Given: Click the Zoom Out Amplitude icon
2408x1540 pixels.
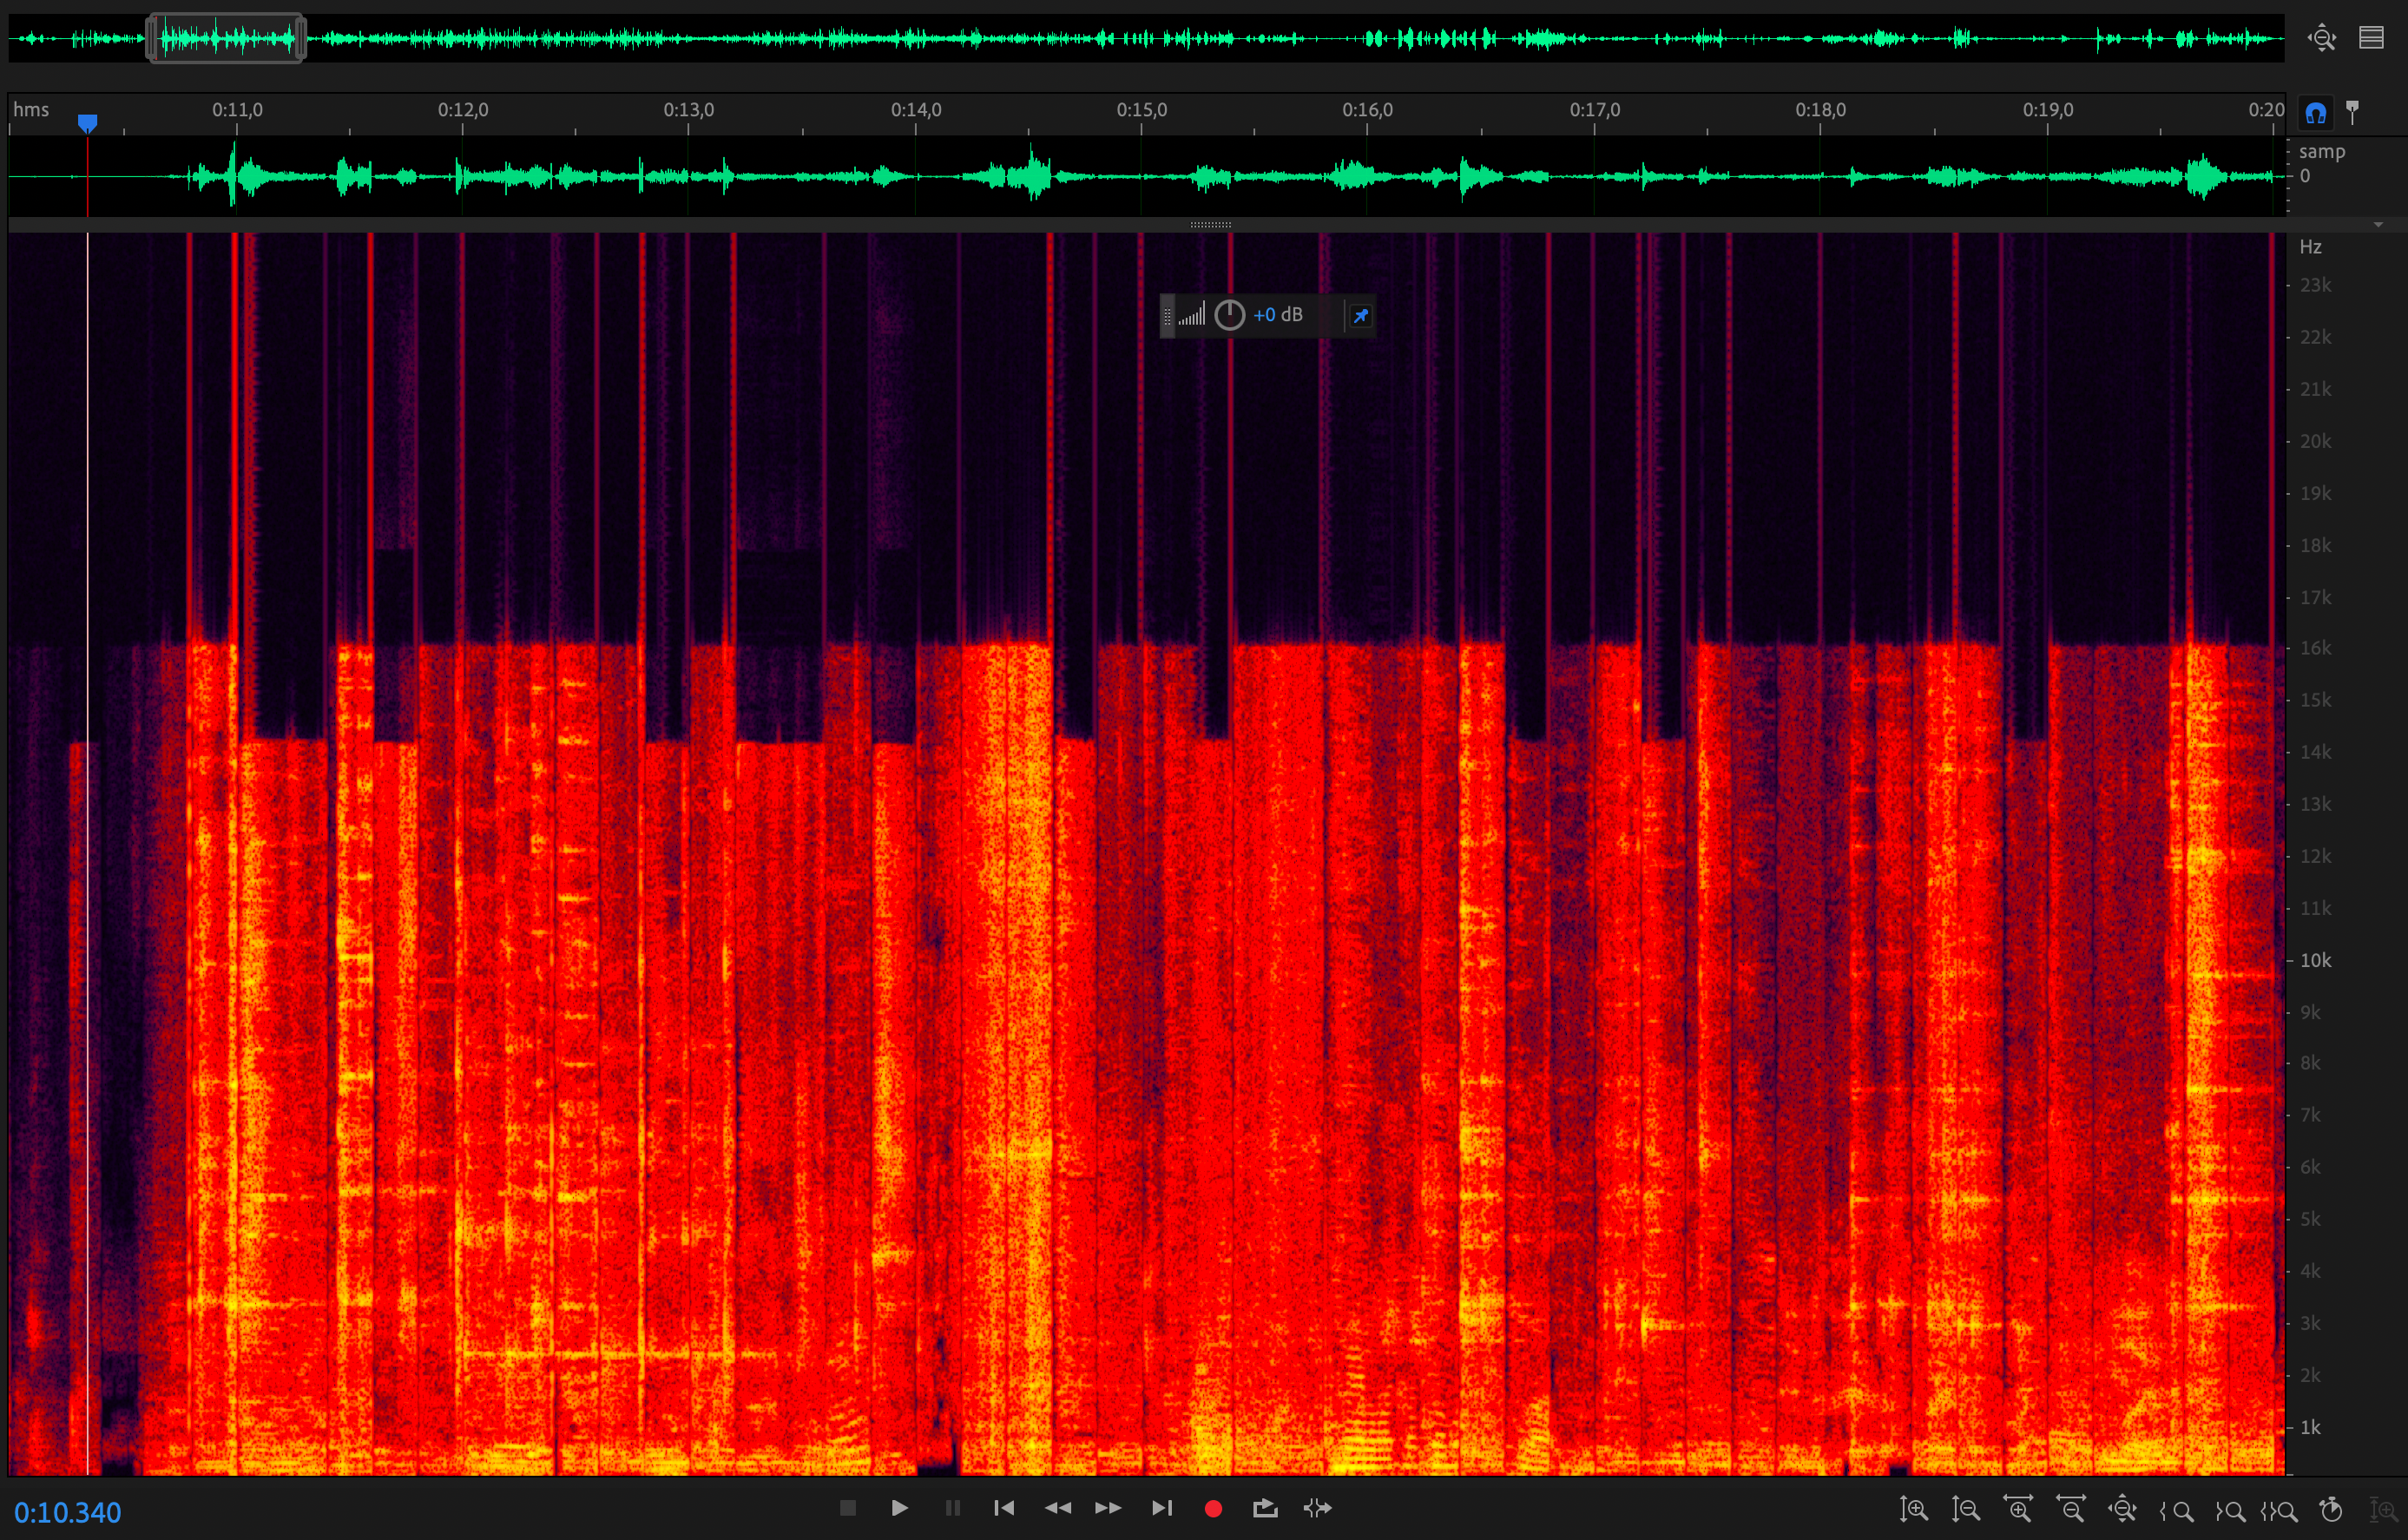Looking at the screenshot, I should pyautogui.click(x=1965, y=1509).
